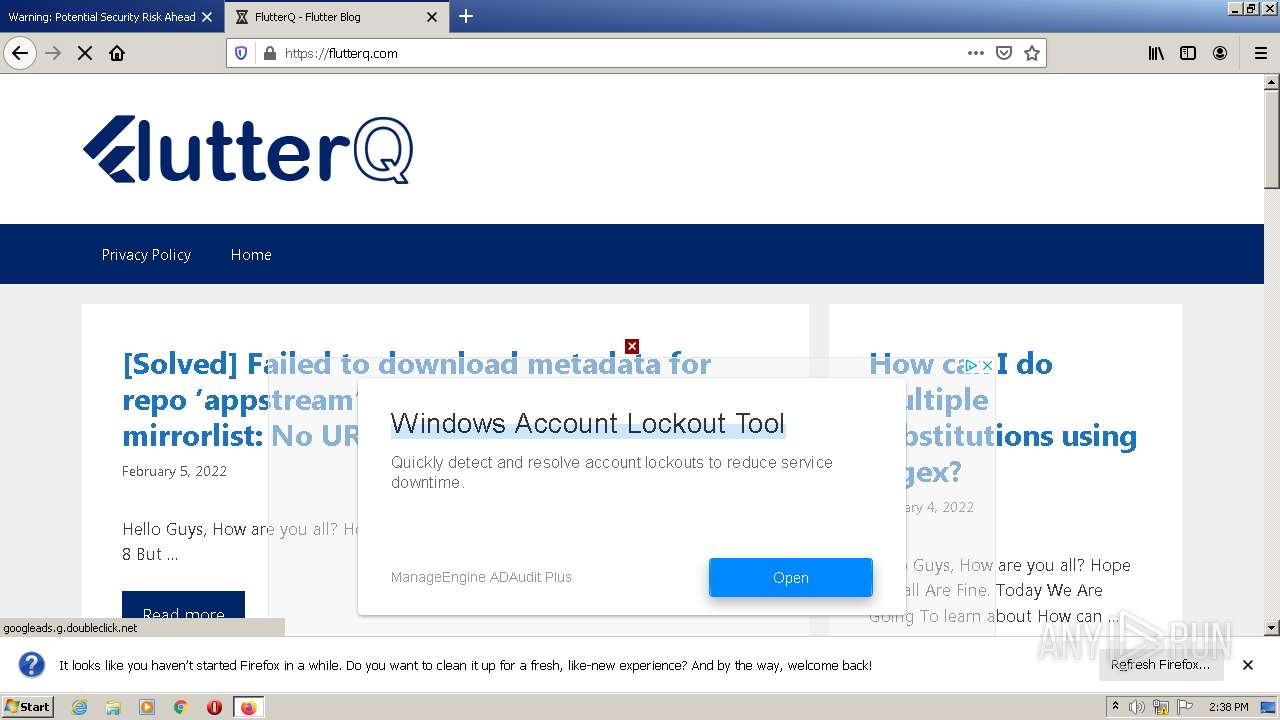Bookmark this page with the star
This screenshot has width=1280, height=720.
click(1032, 53)
